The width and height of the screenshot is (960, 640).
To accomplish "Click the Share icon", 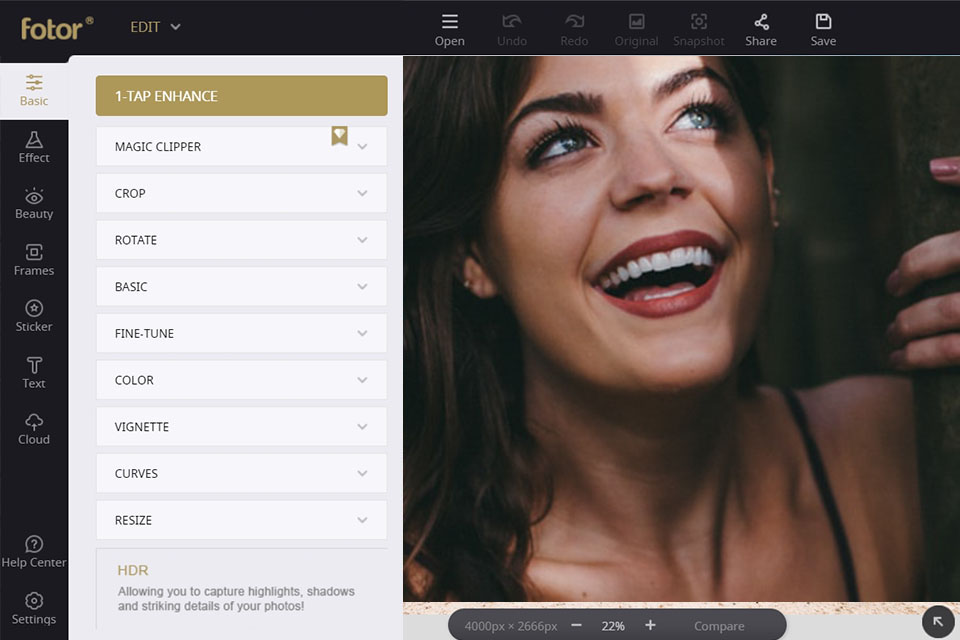I will pos(761,28).
